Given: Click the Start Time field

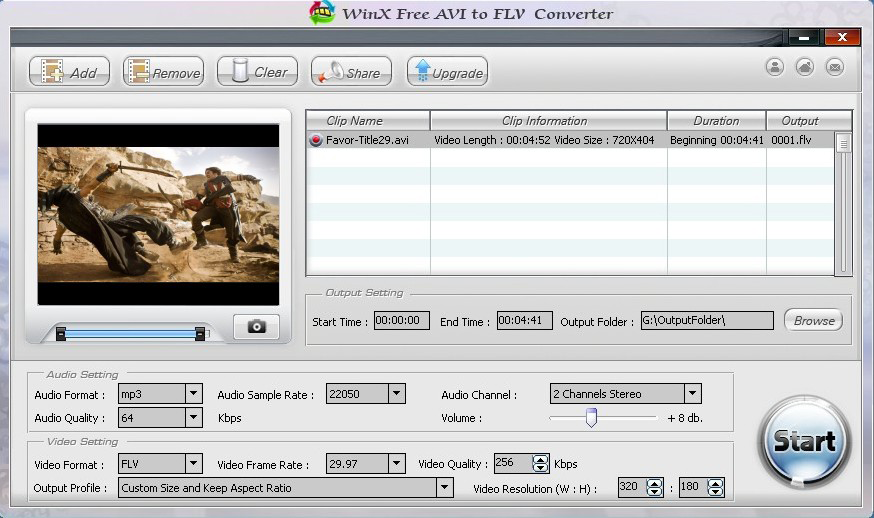Looking at the screenshot, I should click(401, 321).
